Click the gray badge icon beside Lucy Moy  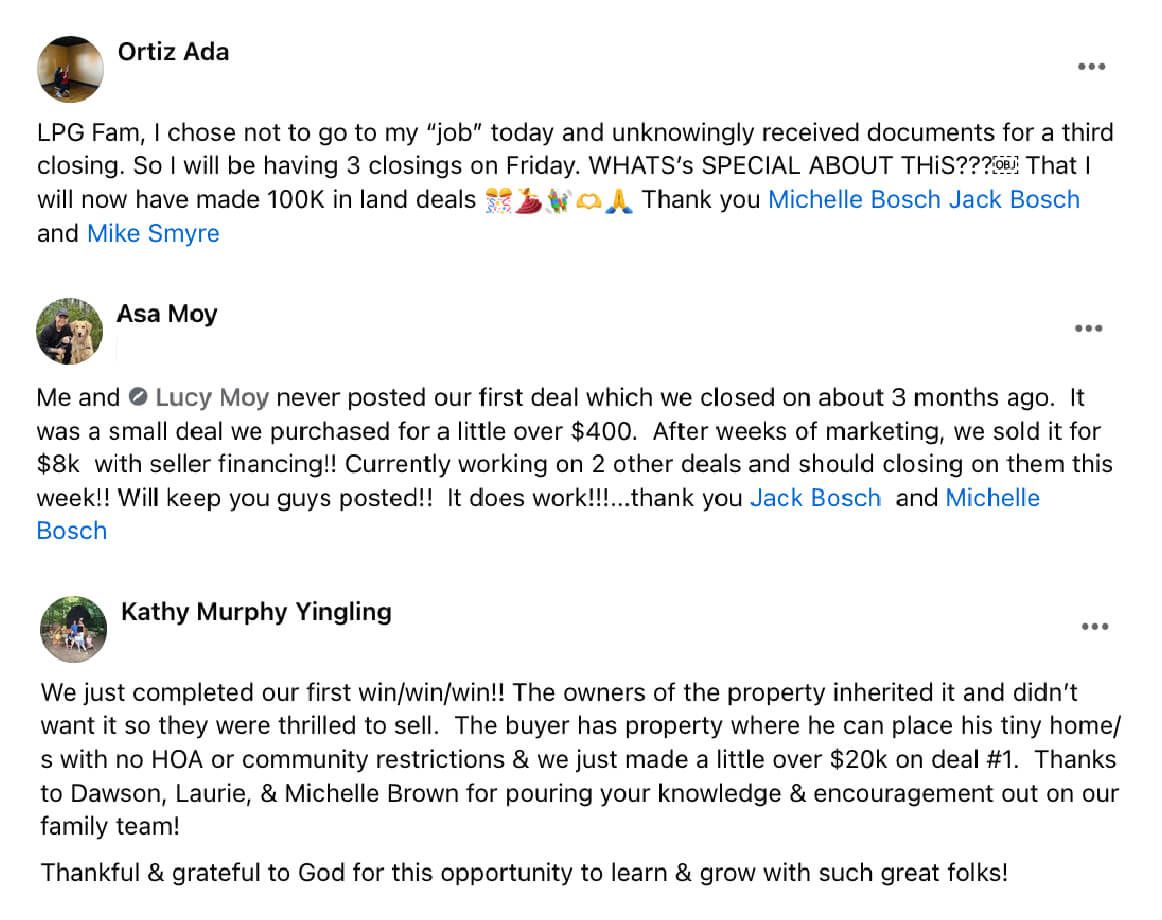pyautogui.click(x=139, y=398)
